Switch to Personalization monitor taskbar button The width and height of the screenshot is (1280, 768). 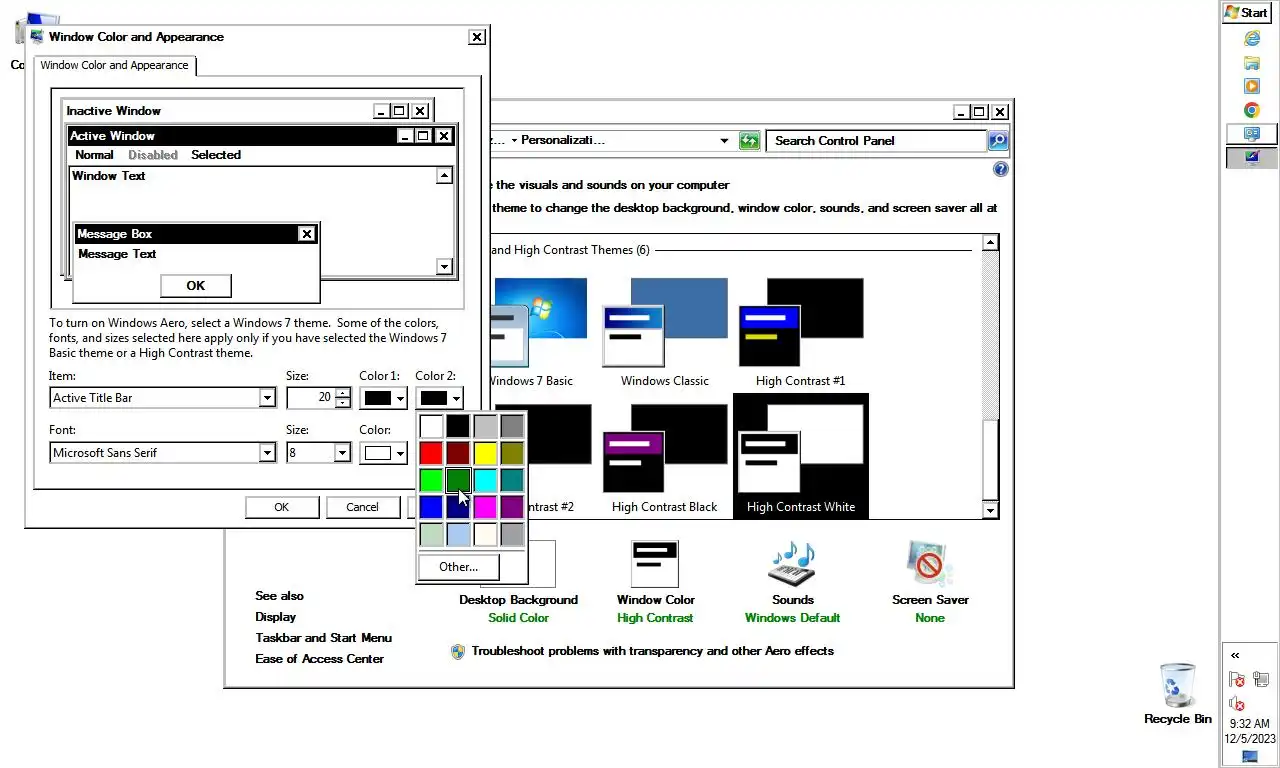point(1251,157)
